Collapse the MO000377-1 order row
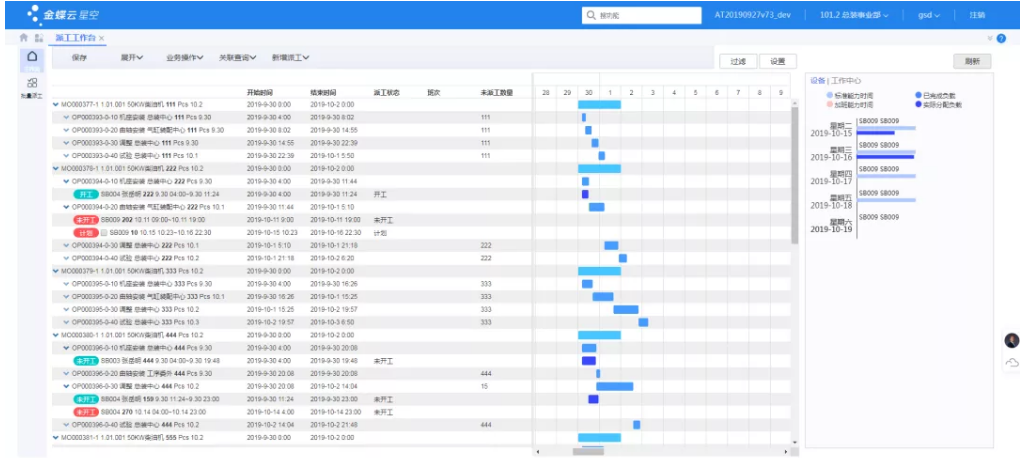1025x458 pixels. coord(56,105)
